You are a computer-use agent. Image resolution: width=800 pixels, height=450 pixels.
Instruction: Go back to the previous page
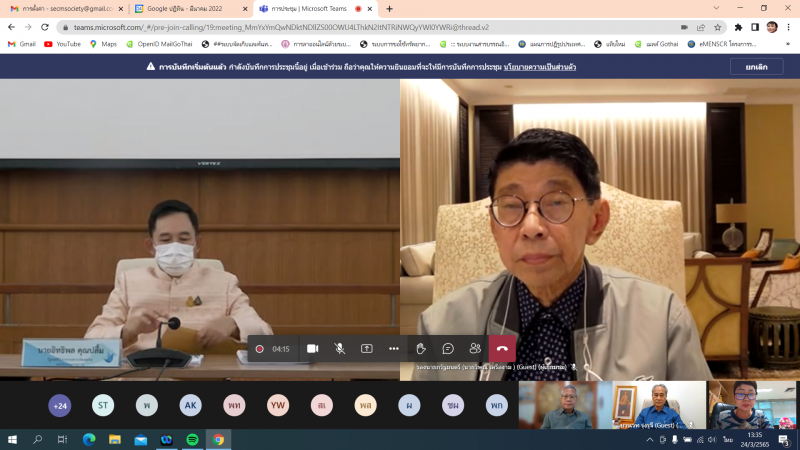[x=11, y=27]
